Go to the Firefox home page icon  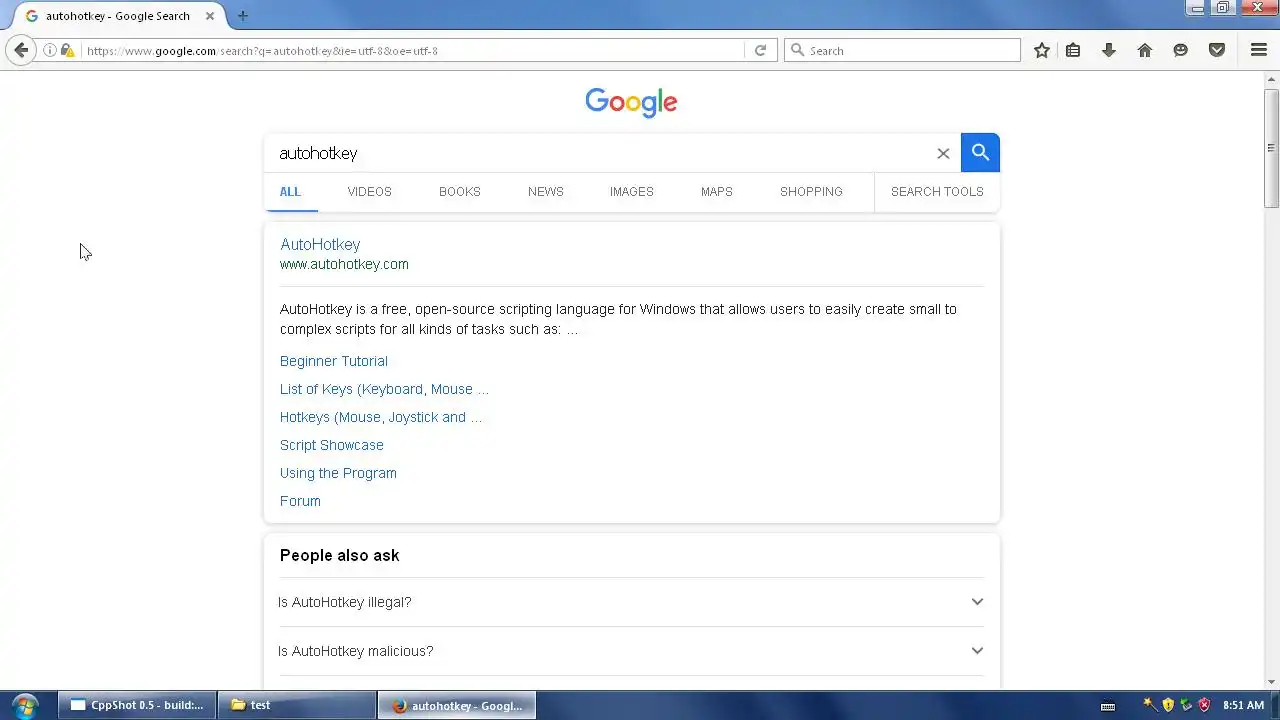(x=1145, y=50)
